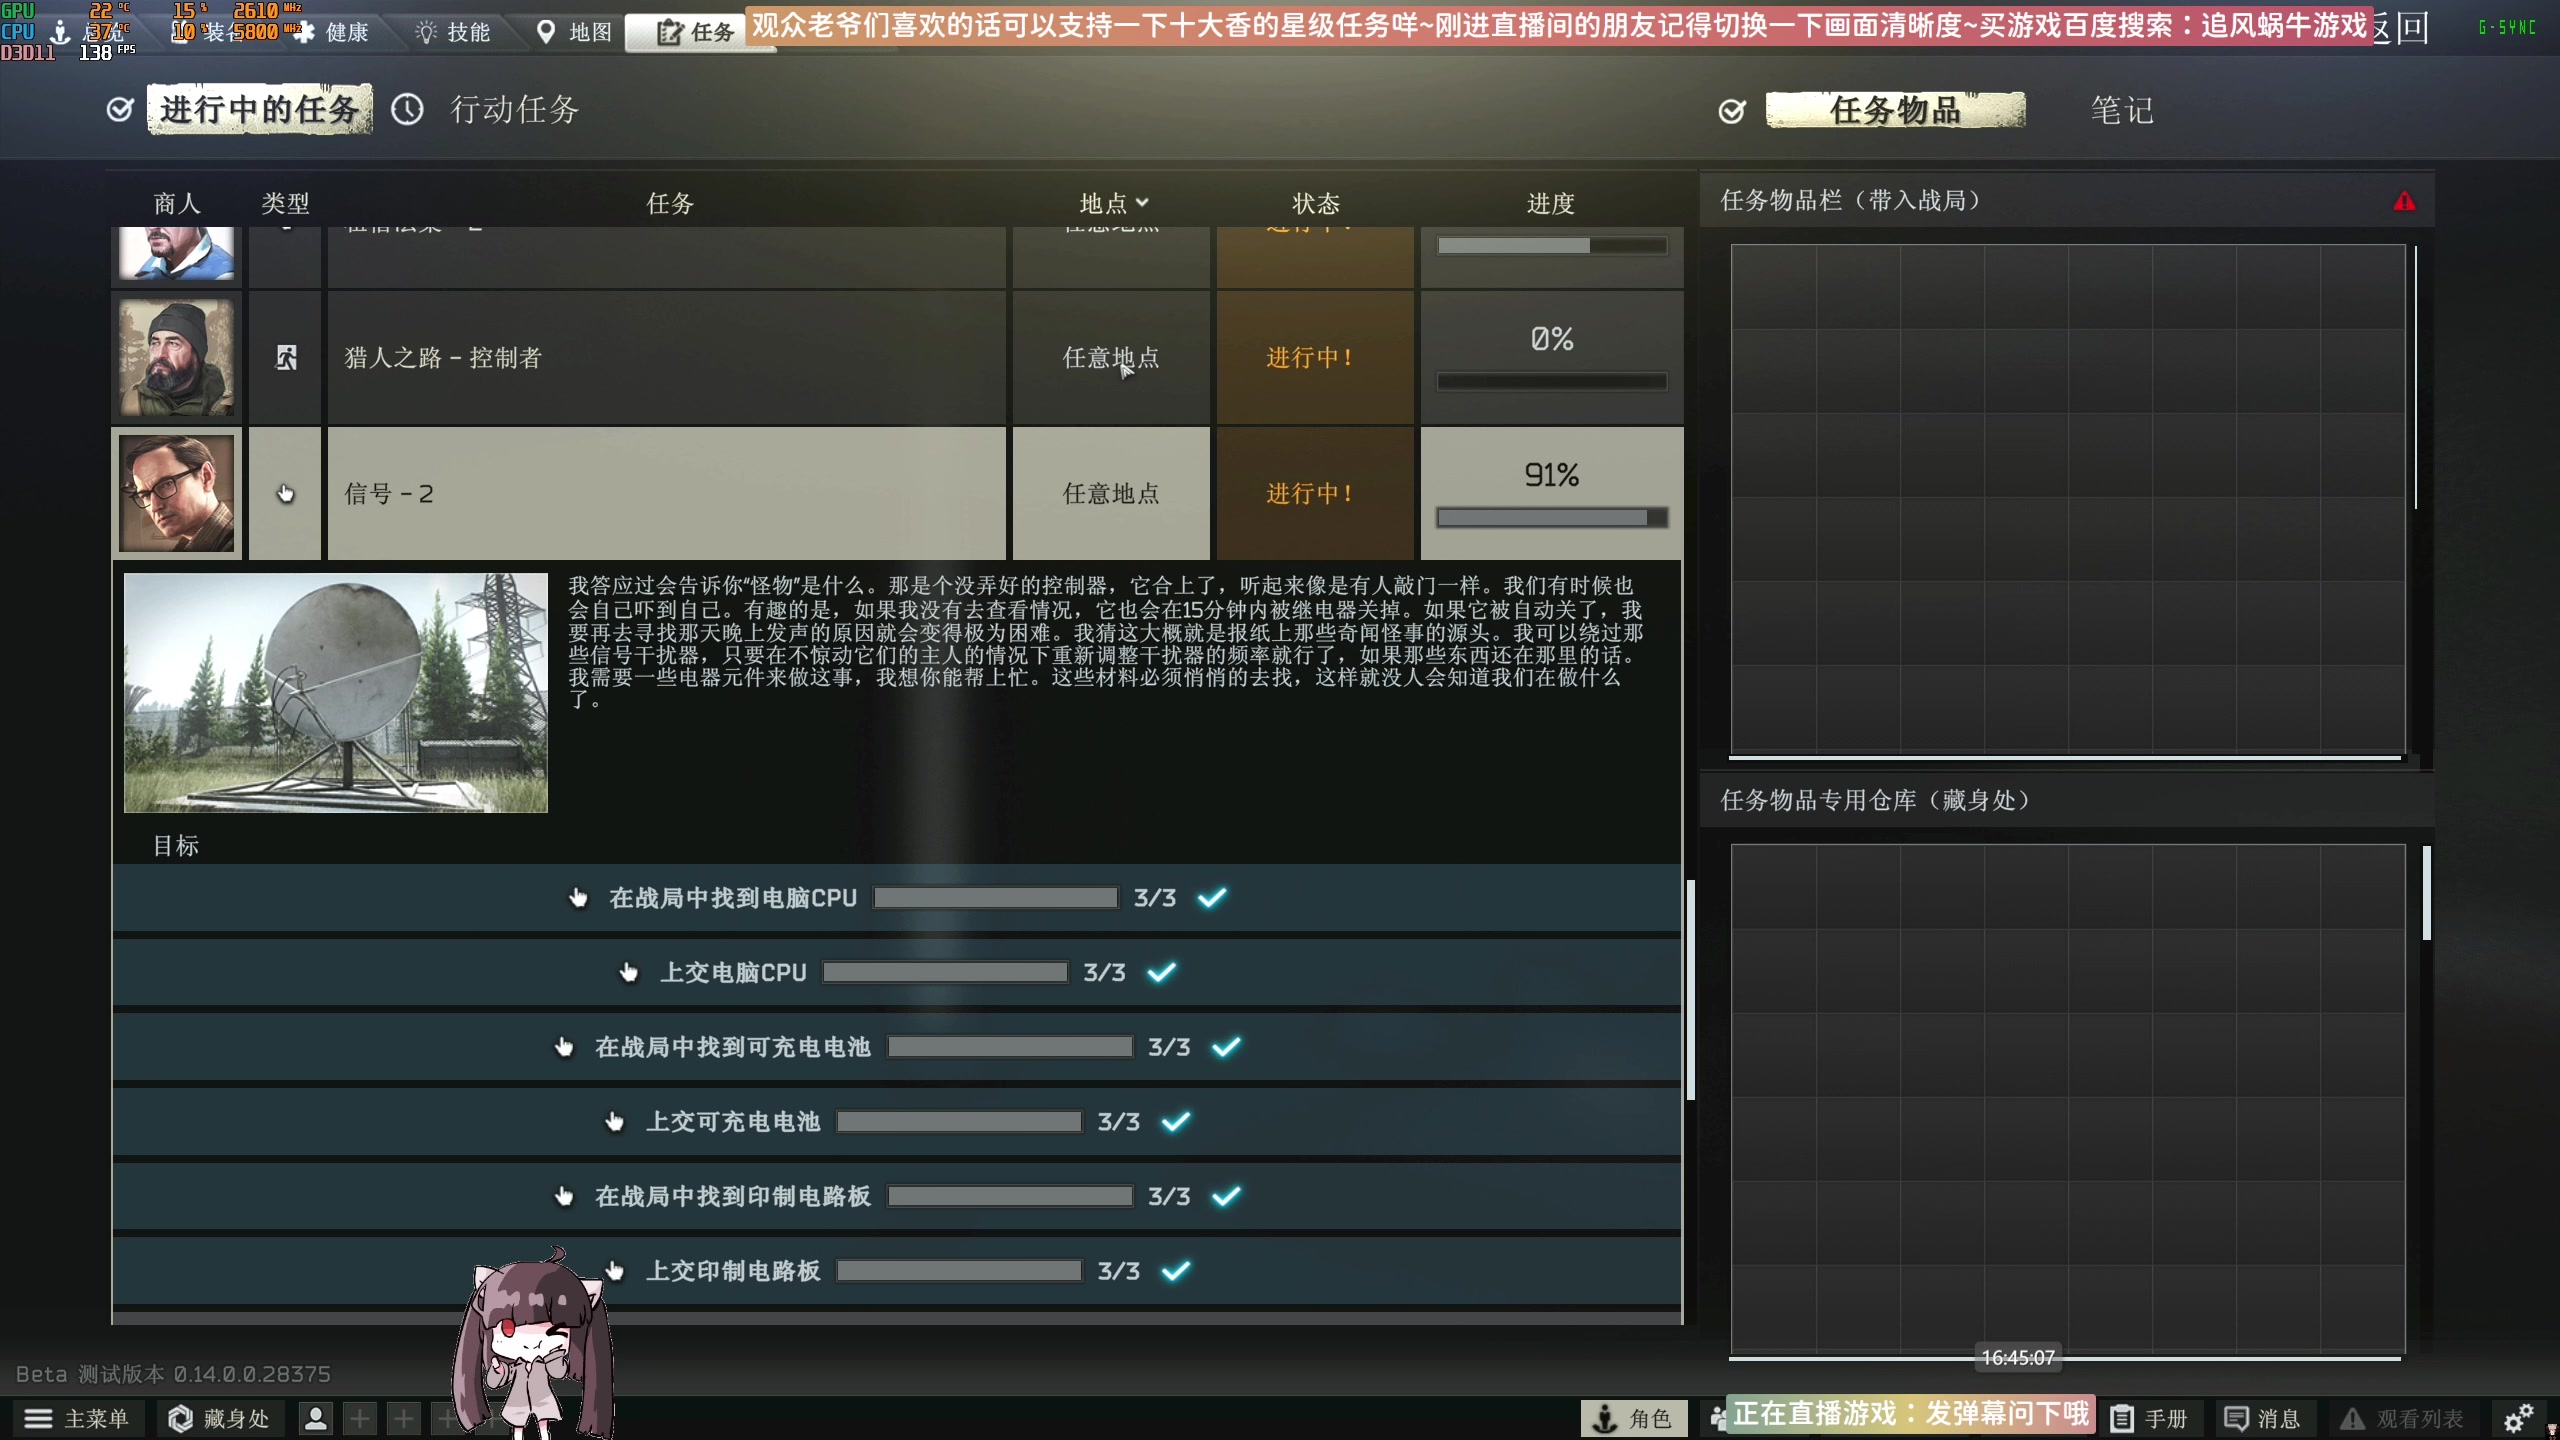Open the settings gear icon
This screenshot has height=1440, width=2560.
pos(2517,1418)
